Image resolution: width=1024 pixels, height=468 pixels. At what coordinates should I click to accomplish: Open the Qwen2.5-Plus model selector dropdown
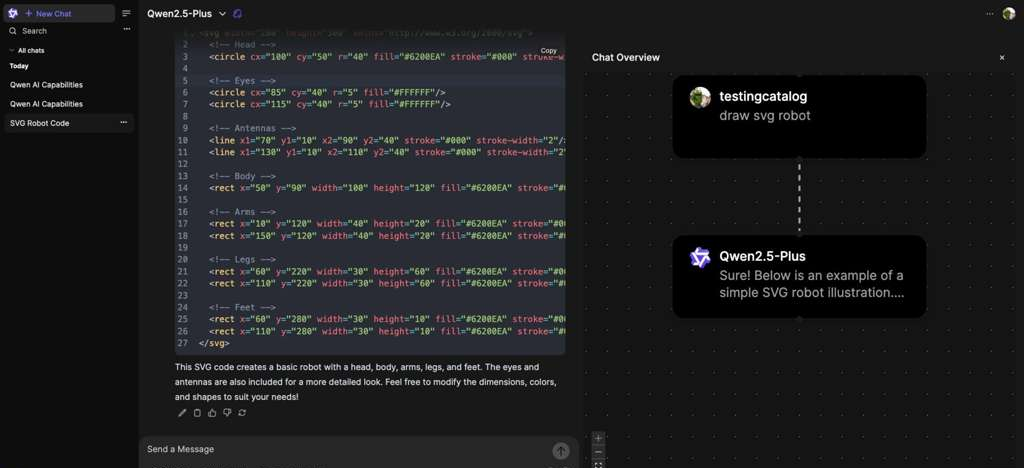coord(186,13)
